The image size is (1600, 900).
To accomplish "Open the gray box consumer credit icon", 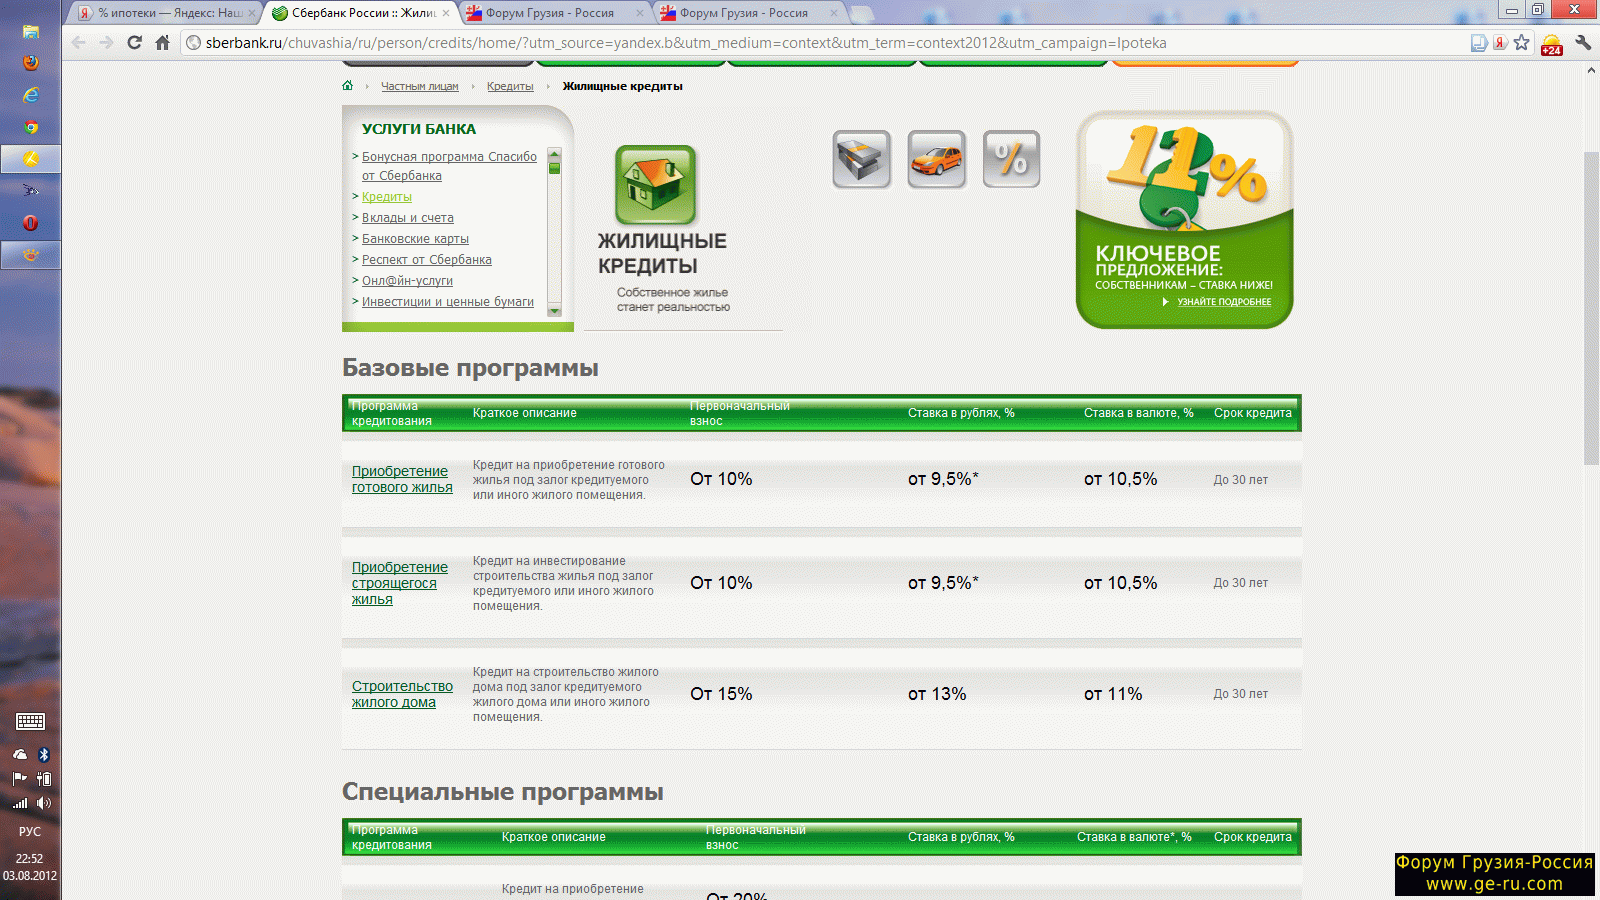I will tap(862, 159).
